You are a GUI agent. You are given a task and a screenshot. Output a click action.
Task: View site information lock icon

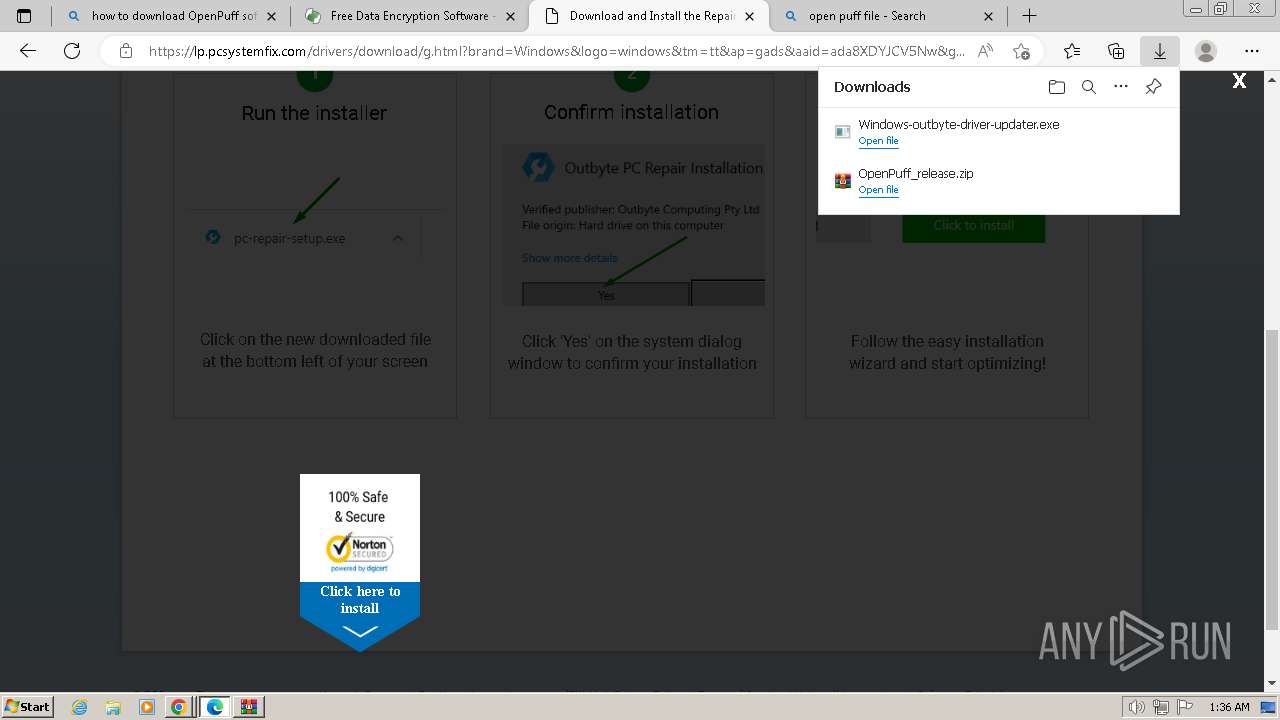click(x=125, y=51)
